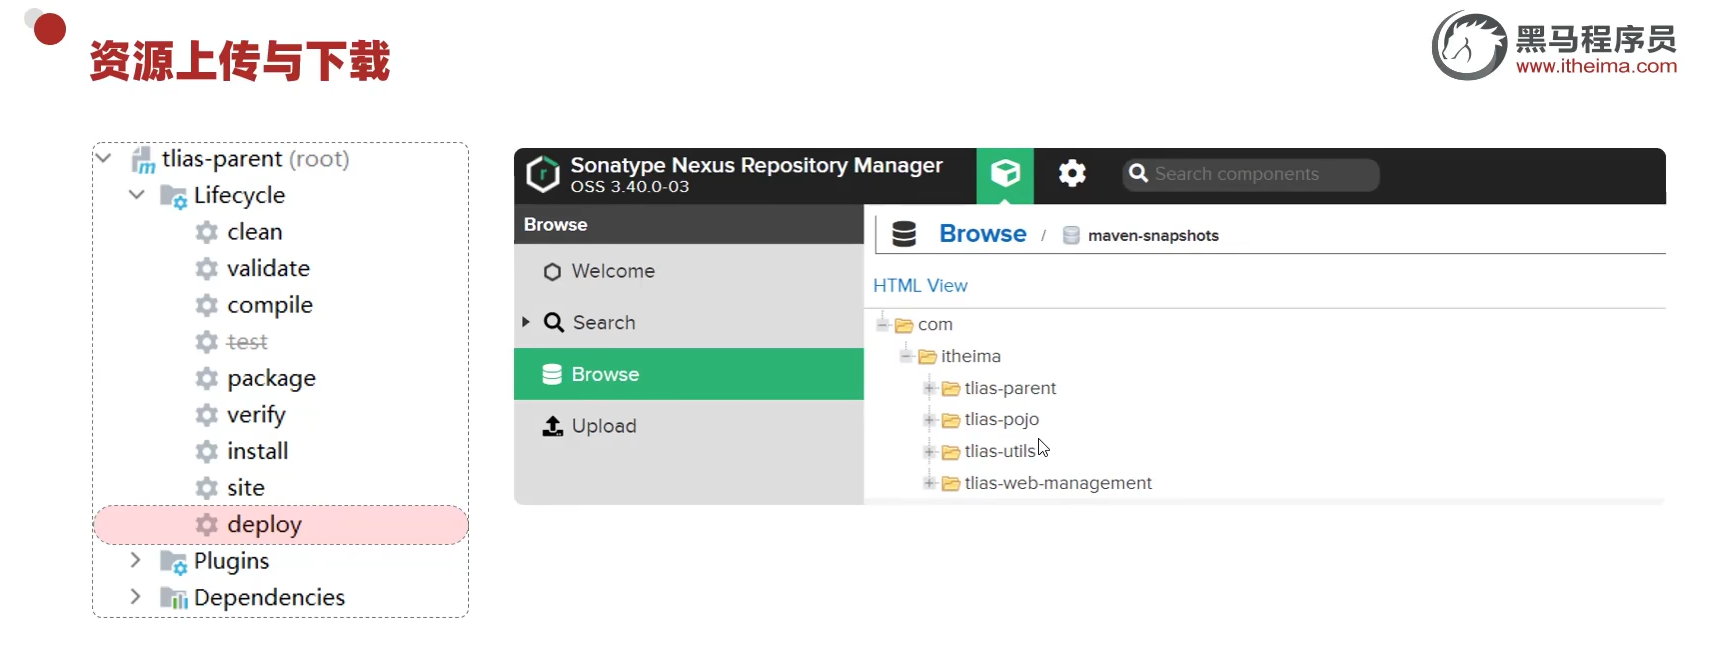Click the maven-snapshots breadcrumb
Viewport: 1718px width, 648px height.
[x=1153, y=236]
